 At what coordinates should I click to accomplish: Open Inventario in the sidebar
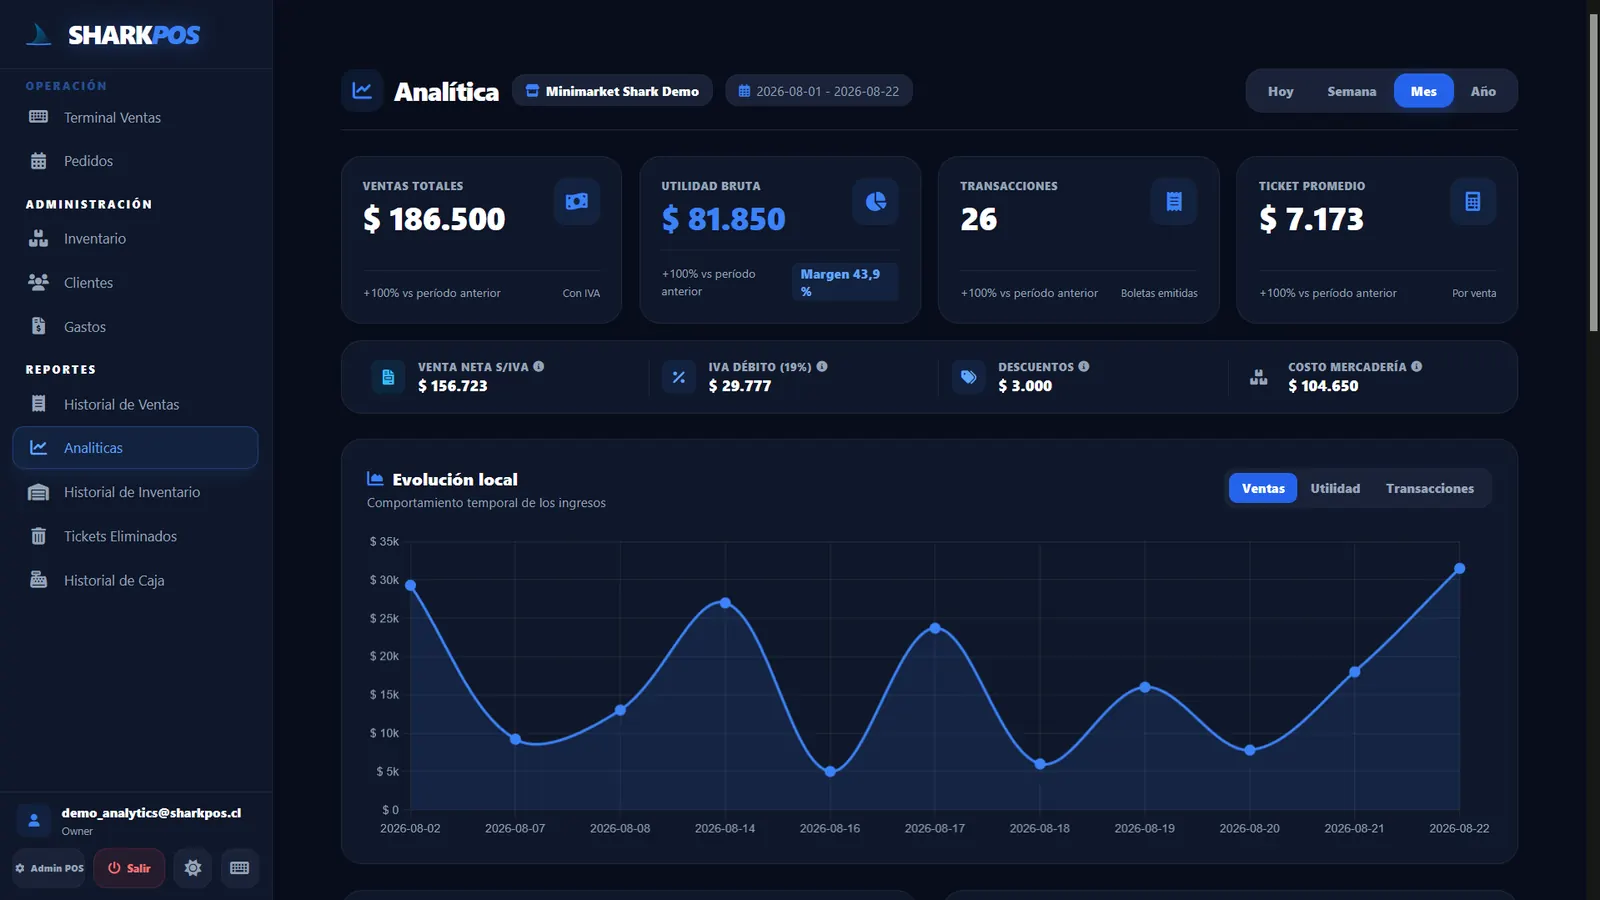[x=135, y=239]
